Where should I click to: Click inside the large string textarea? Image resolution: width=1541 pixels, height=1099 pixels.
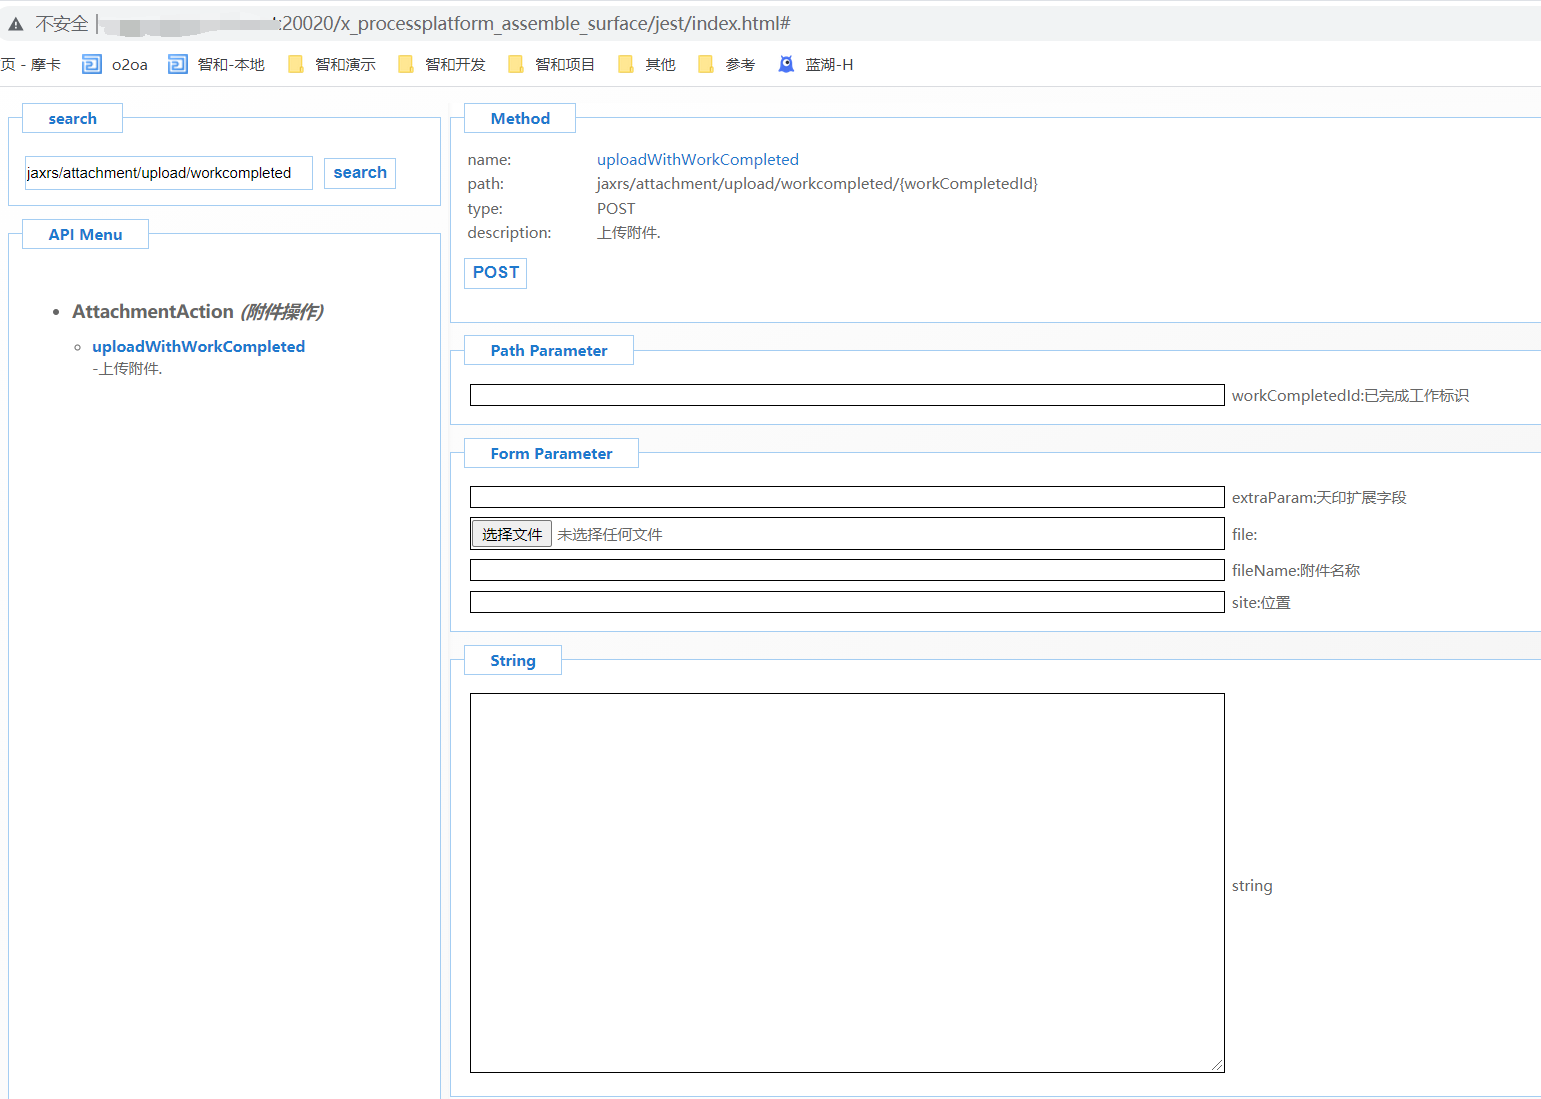tap(846, 882)
